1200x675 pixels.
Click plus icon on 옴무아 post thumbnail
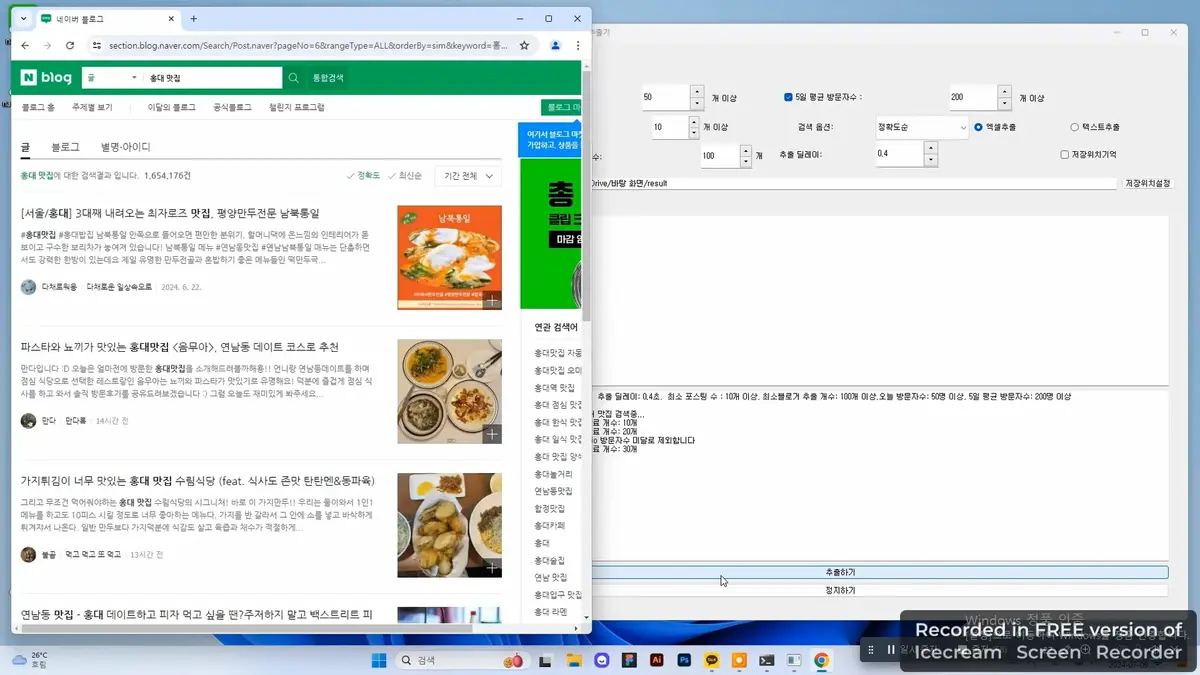click(x=491, y=433)
